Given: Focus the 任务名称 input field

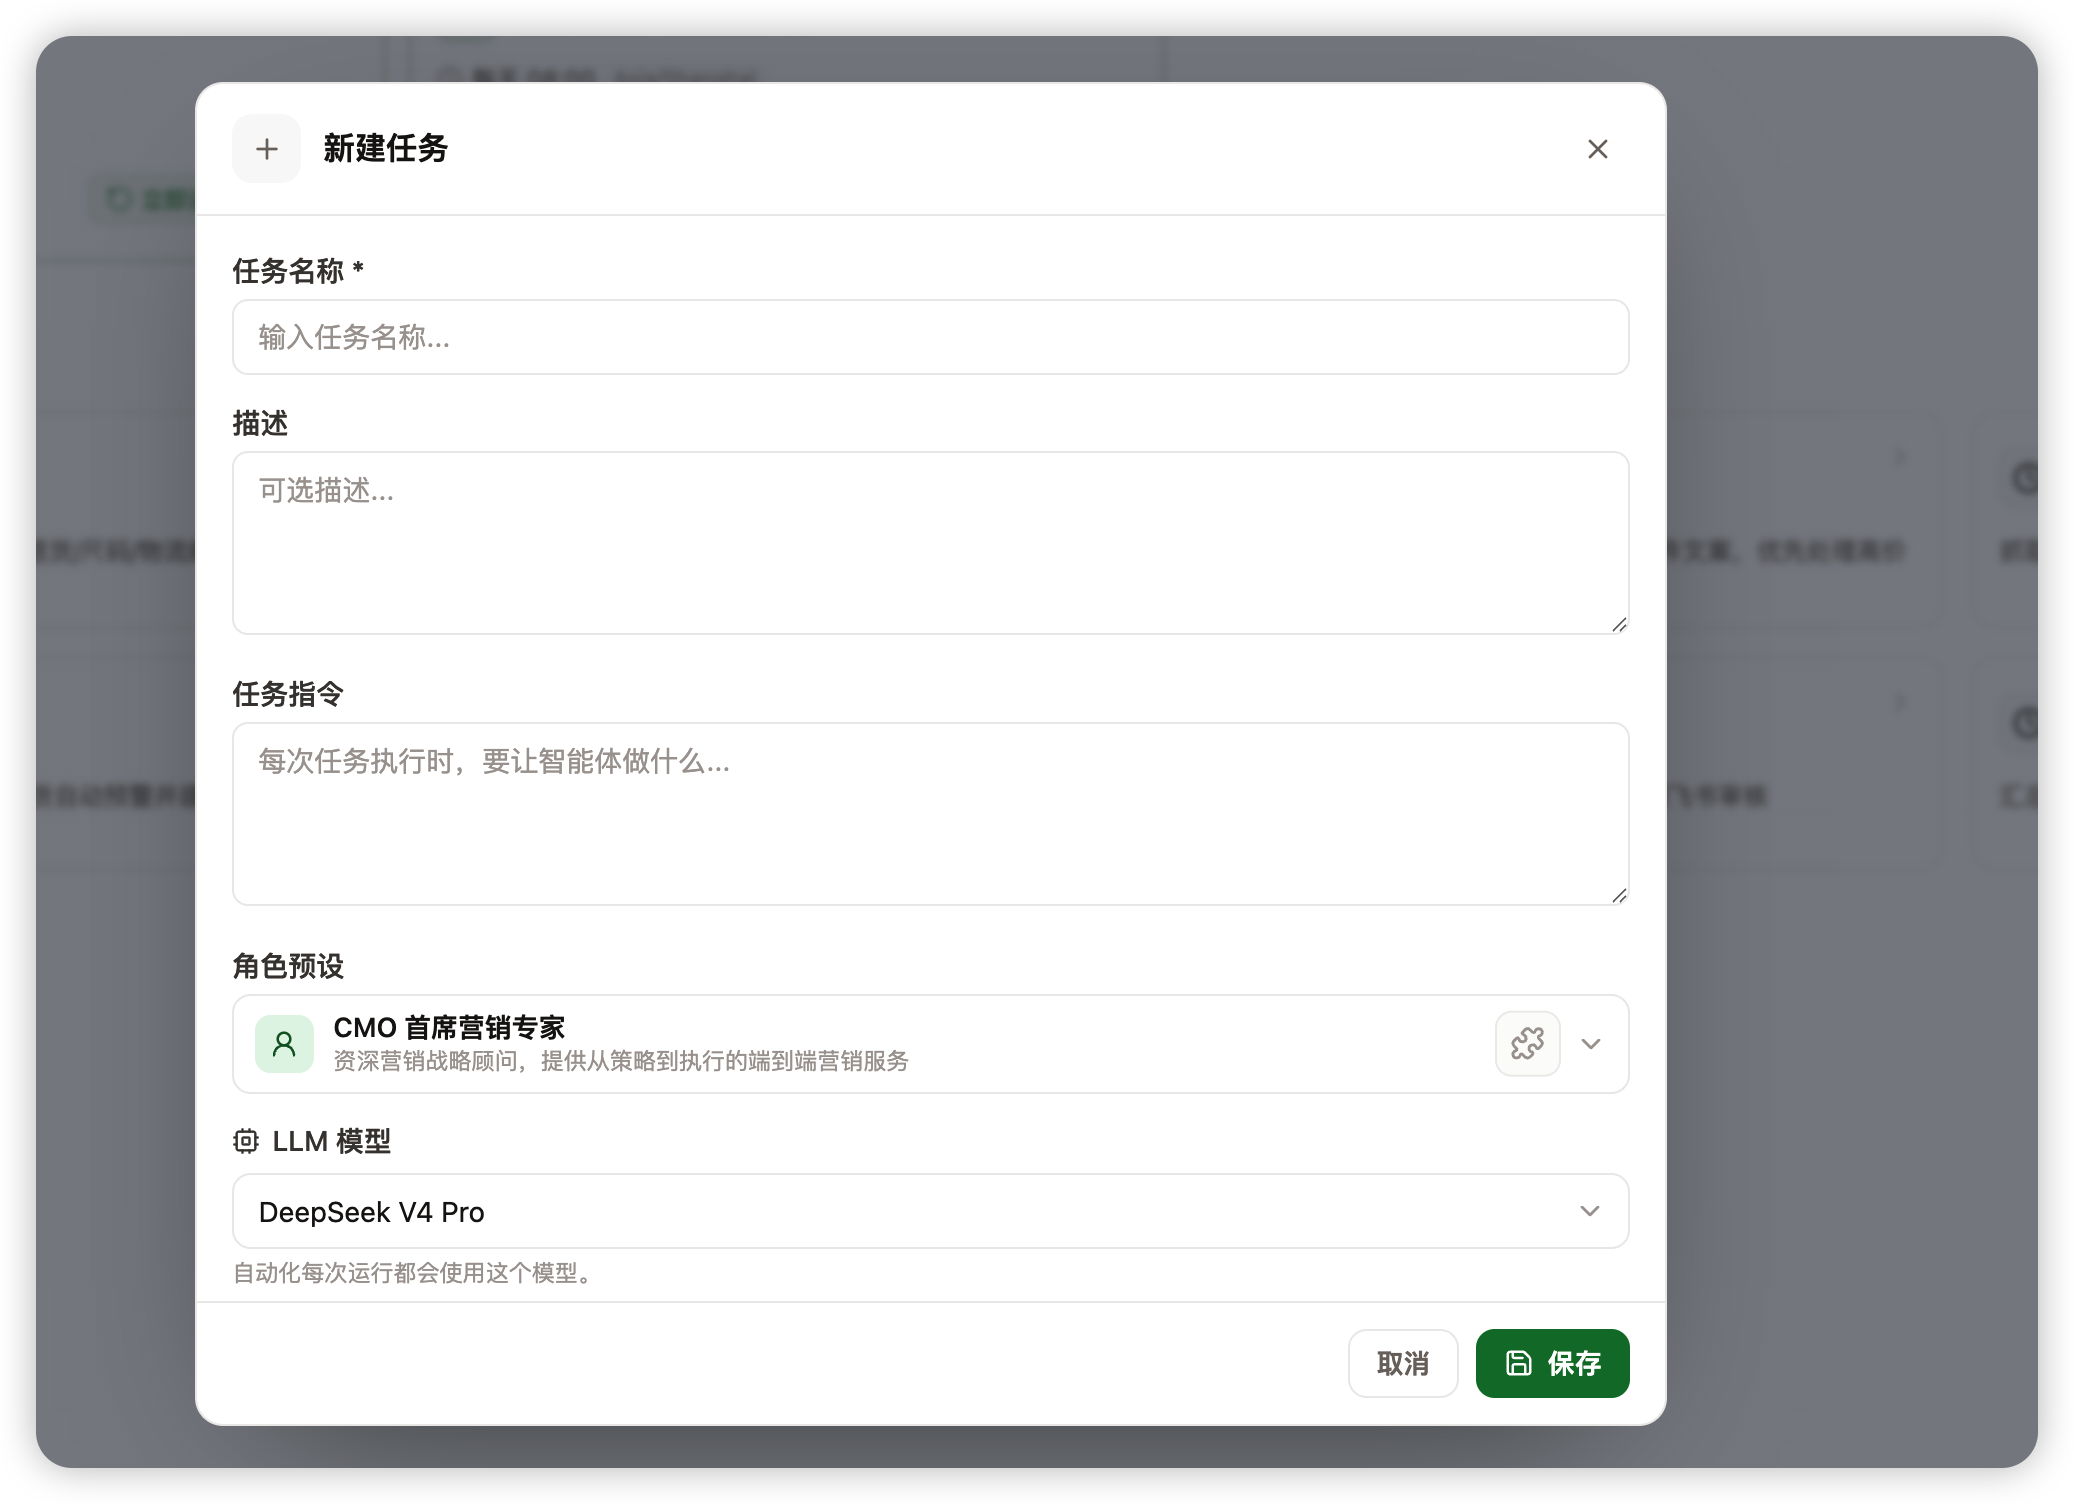Looking at the screenshot, I should (x=930, y=337).
